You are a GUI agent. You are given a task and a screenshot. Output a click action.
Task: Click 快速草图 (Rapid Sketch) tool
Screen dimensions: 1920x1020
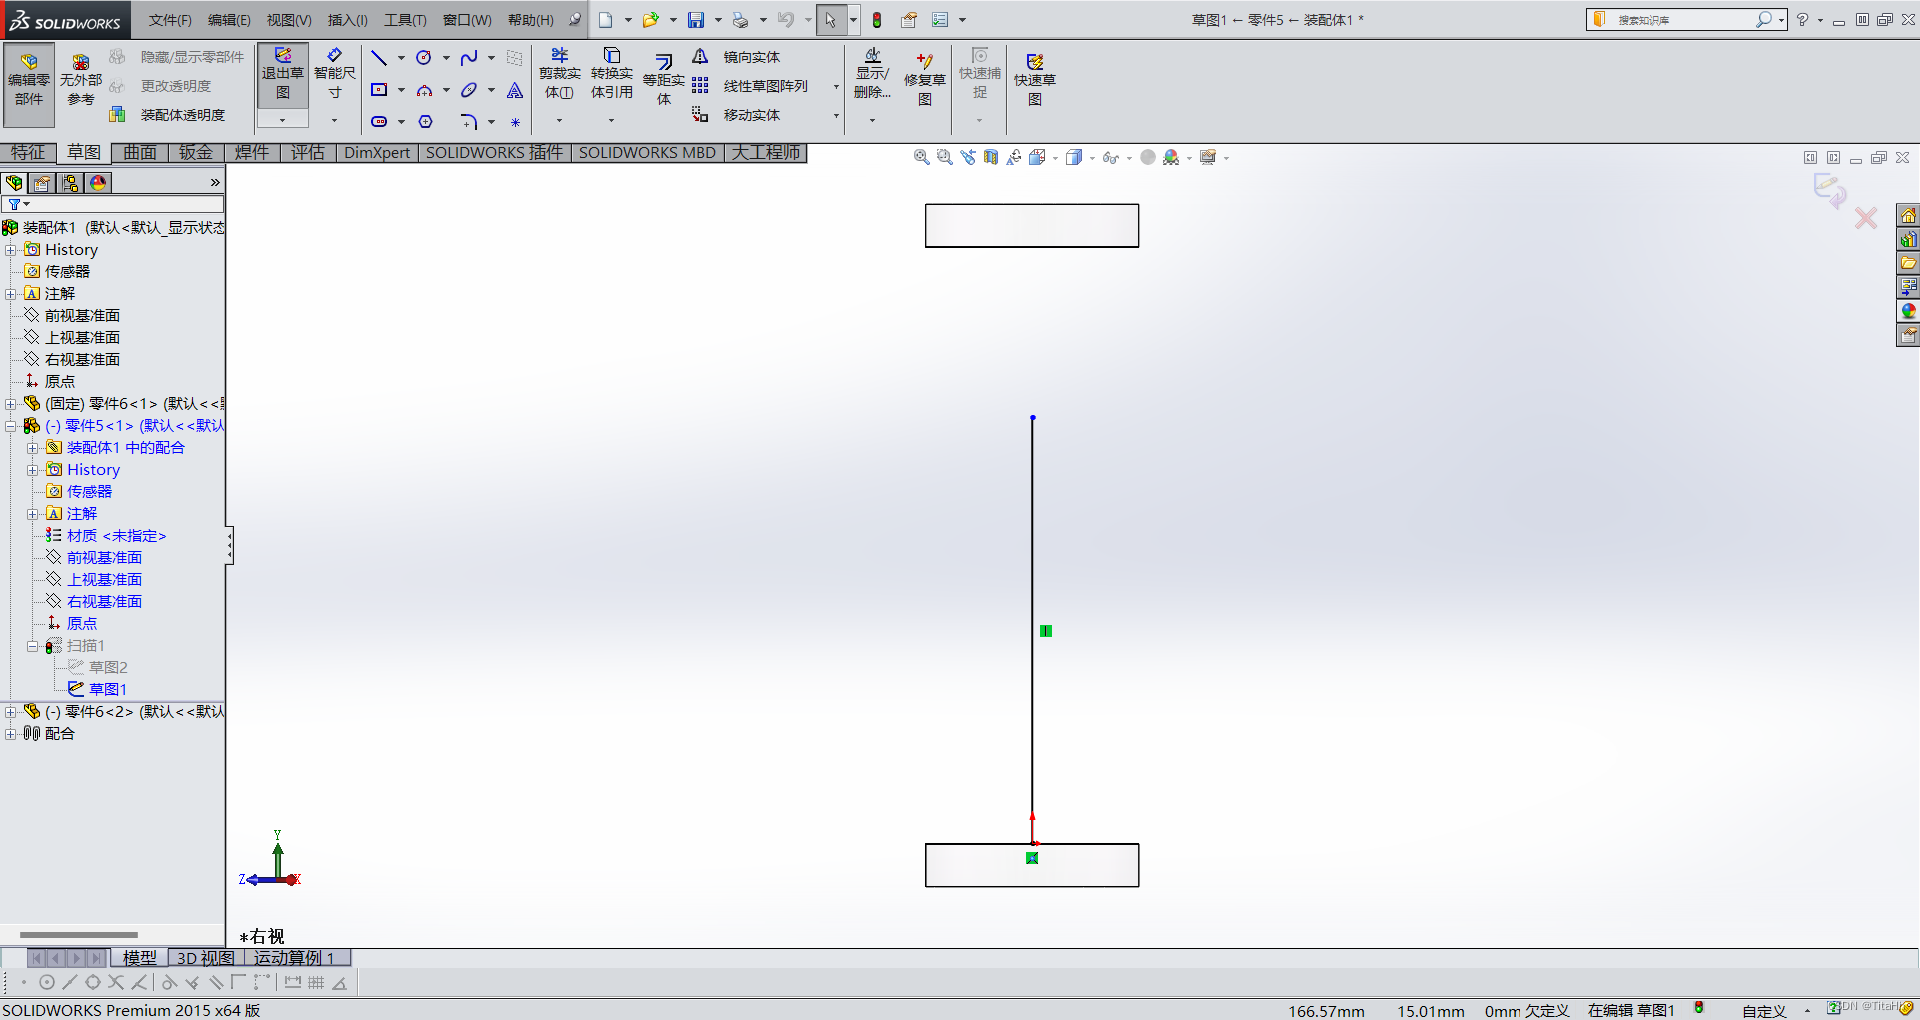click(x=1034, y=80)
